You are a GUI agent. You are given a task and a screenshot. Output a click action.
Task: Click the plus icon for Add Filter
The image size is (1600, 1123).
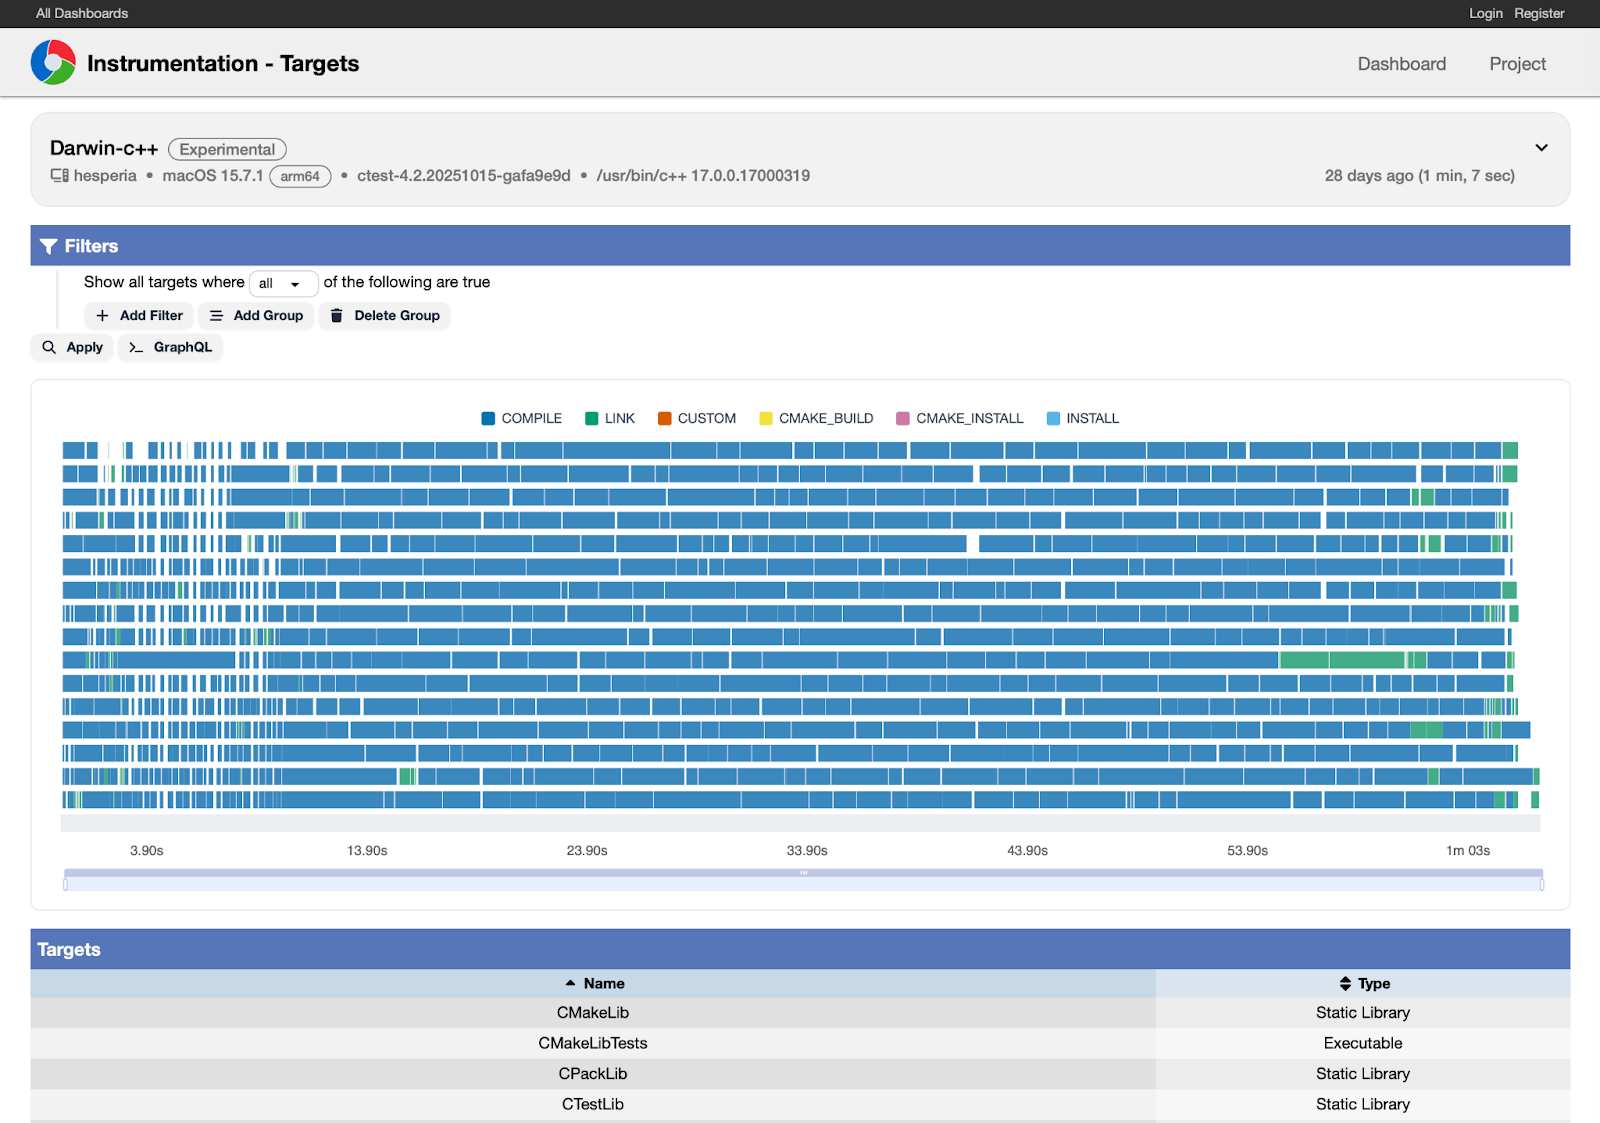click(102, 316)
